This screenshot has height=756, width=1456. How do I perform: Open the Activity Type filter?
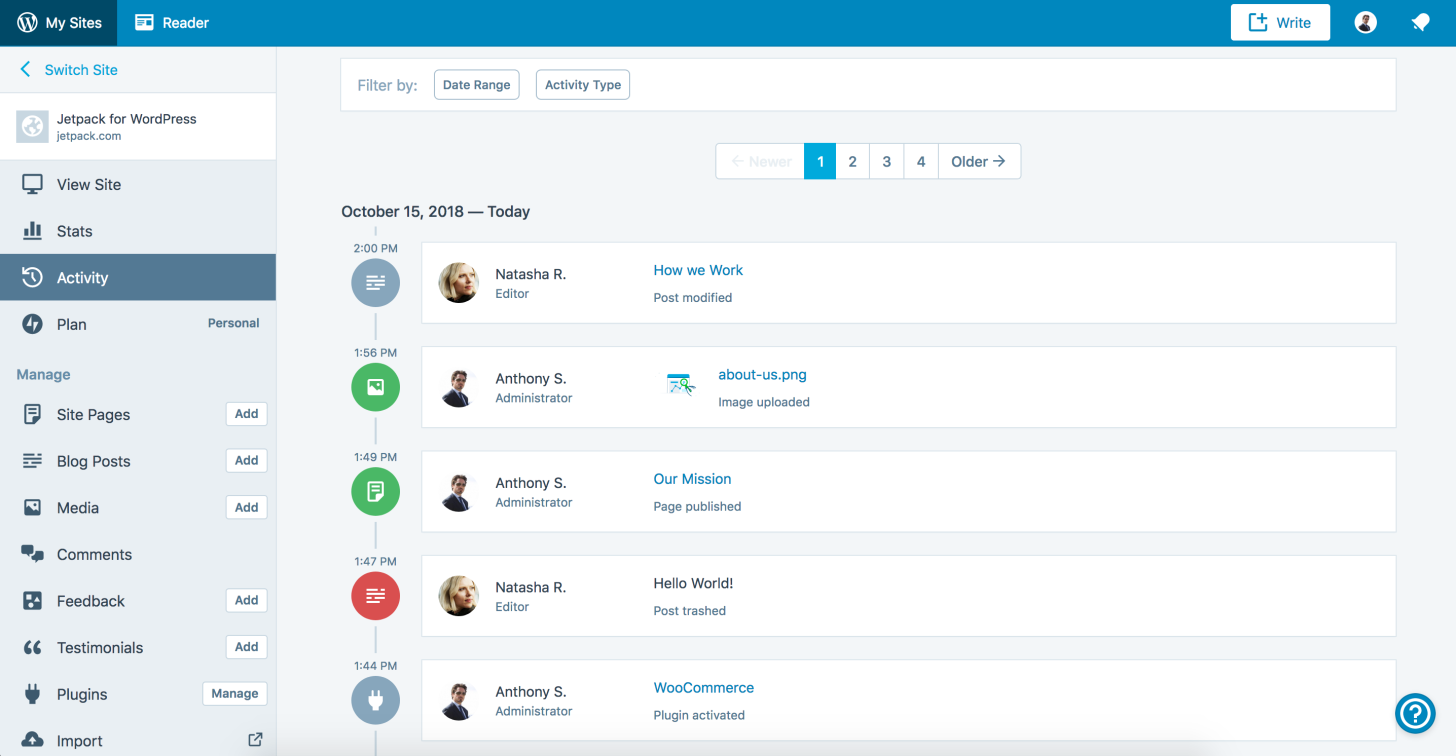(582, 84)
